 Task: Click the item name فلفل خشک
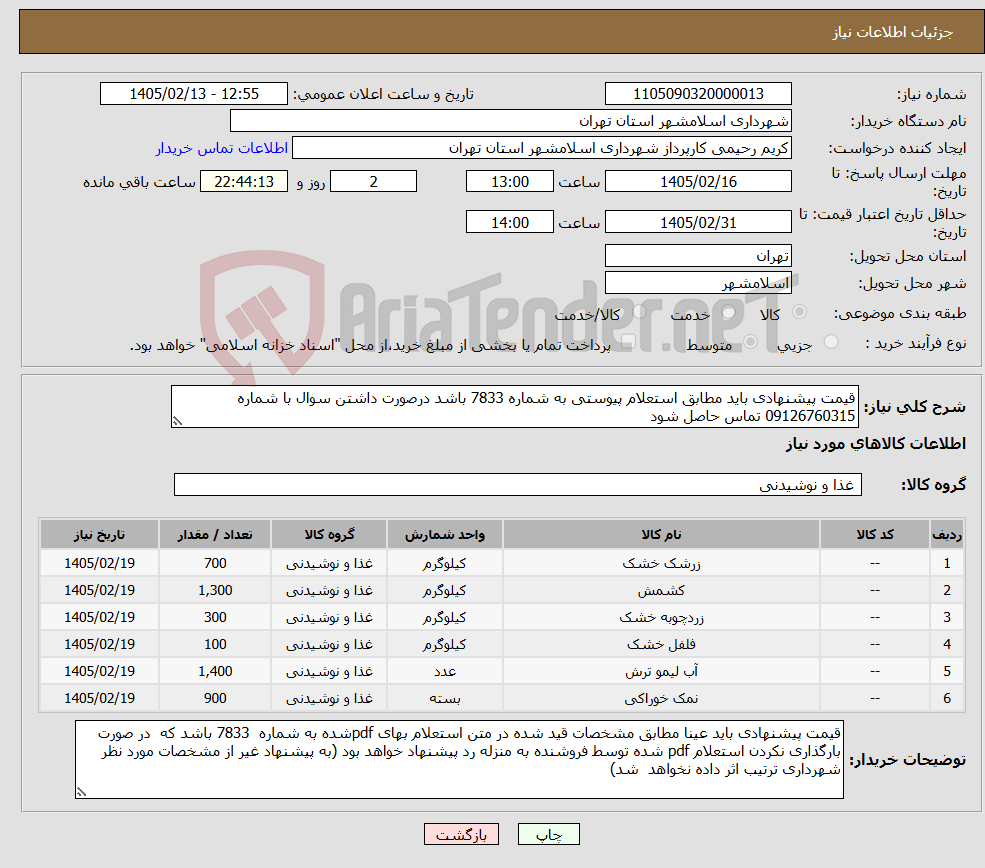point(661,644)
